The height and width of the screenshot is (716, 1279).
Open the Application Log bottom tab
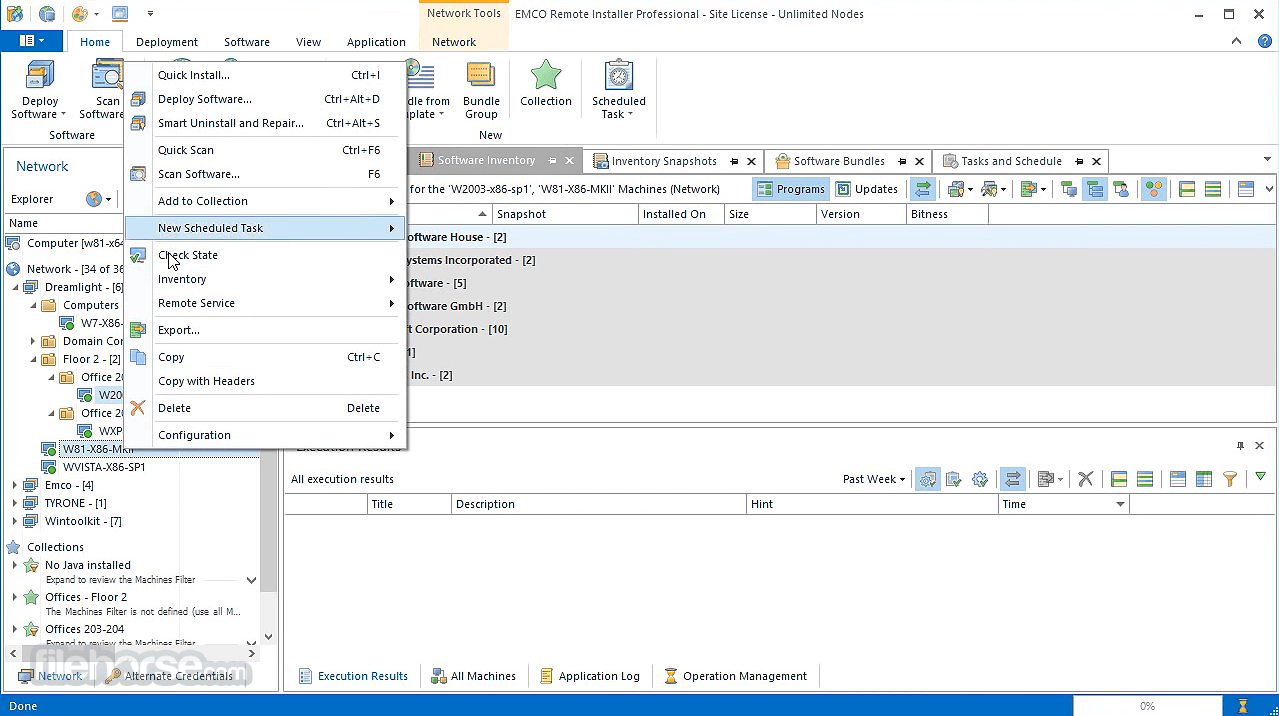(x=589, y=676)
